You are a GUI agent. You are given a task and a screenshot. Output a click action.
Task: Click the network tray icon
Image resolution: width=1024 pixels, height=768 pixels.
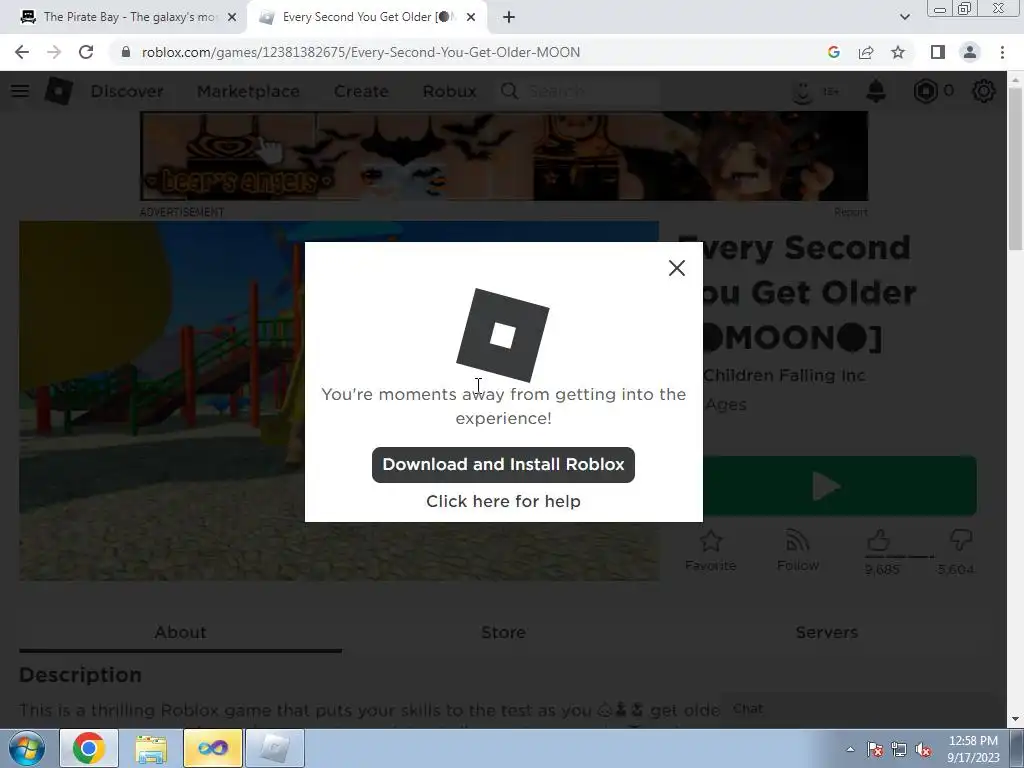point(899,750)
